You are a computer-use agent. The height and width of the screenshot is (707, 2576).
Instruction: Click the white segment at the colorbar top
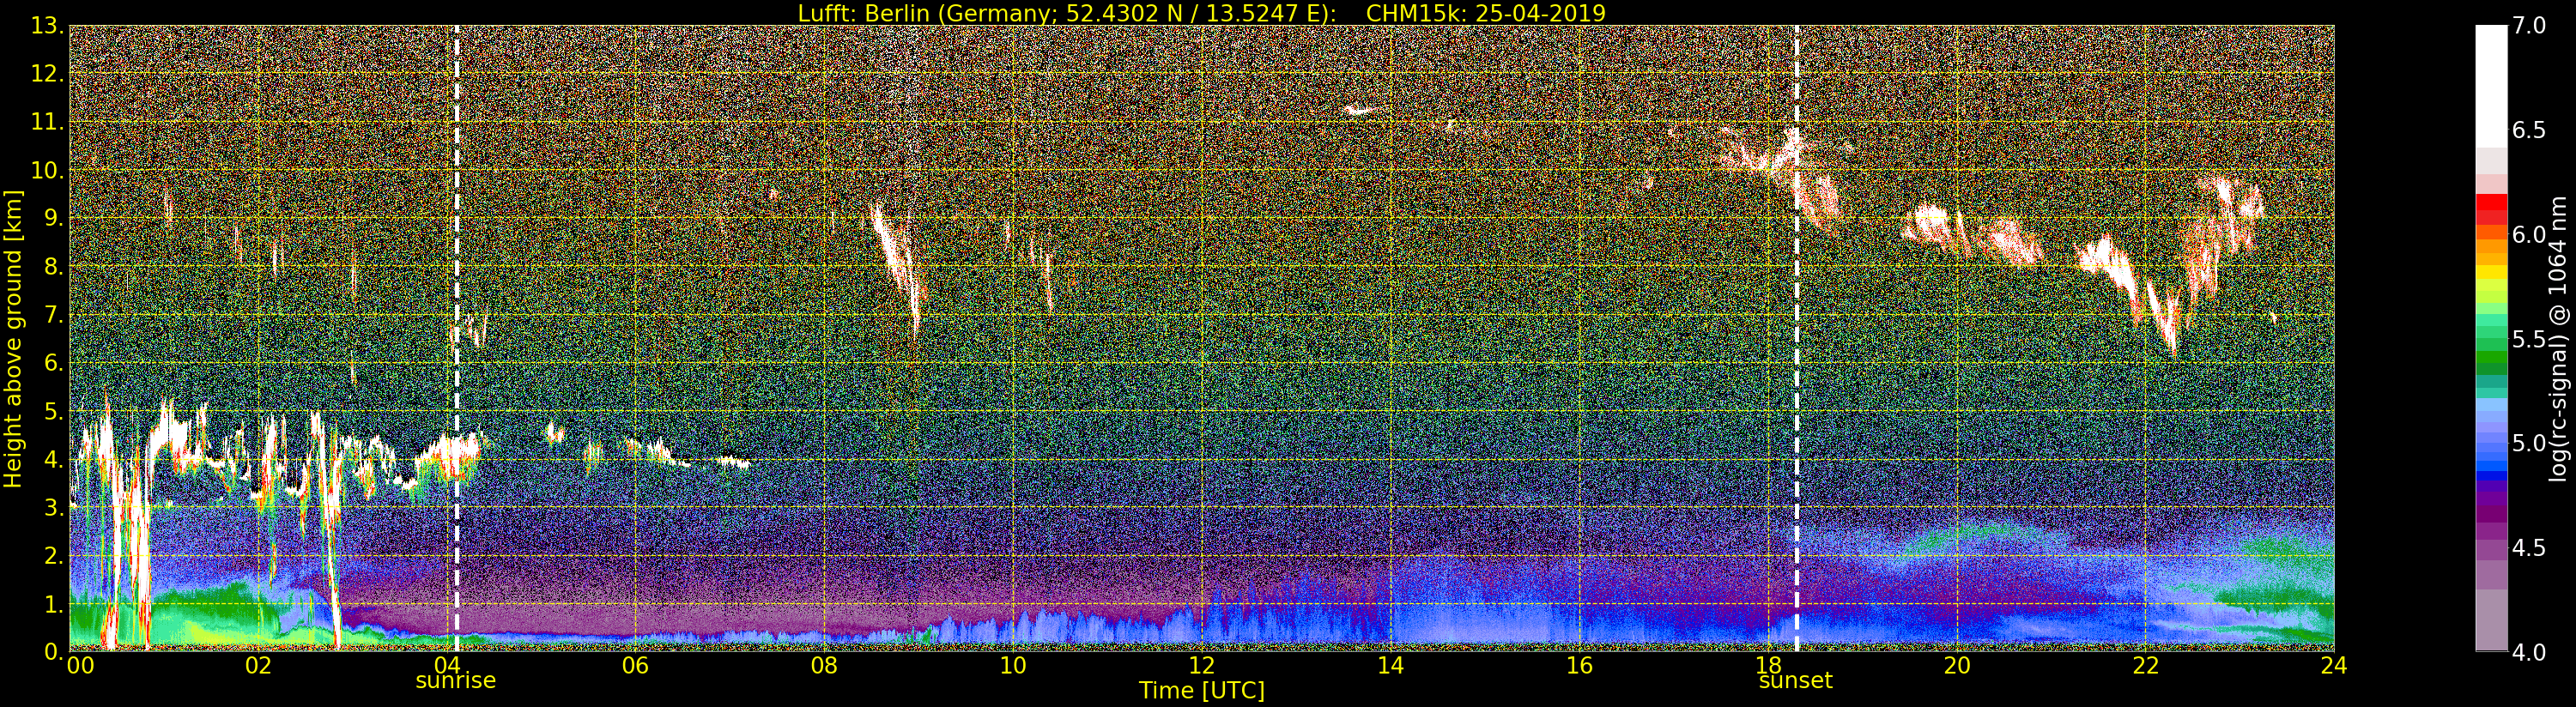[x=2491, y=86]
